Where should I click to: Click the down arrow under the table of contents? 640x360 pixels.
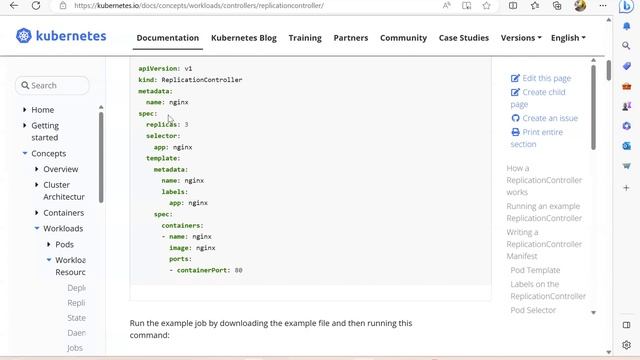(x=593, y=313)
